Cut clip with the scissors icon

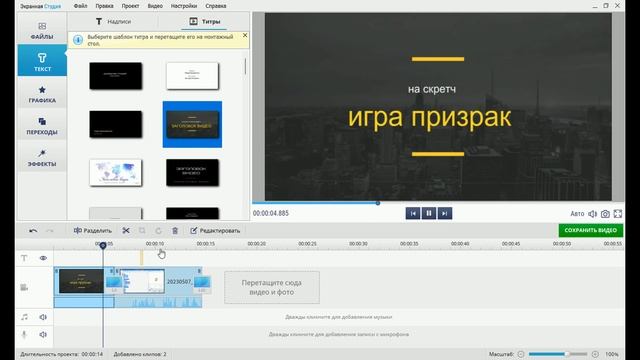point(126,231)
